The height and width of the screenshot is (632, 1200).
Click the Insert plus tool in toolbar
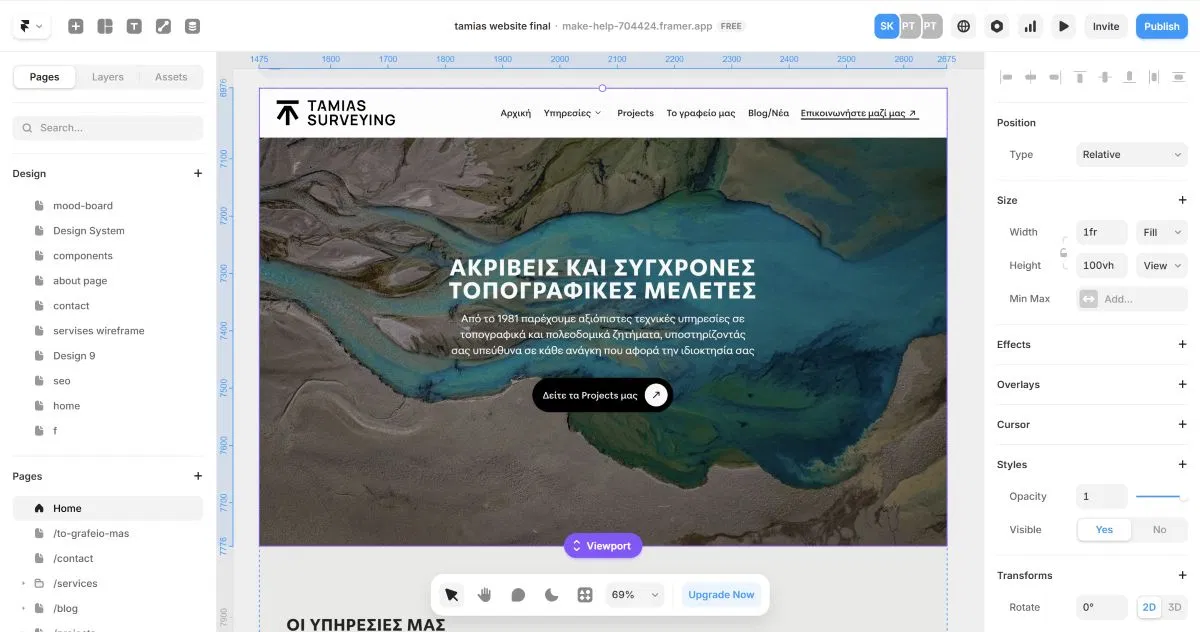[76, 26]
